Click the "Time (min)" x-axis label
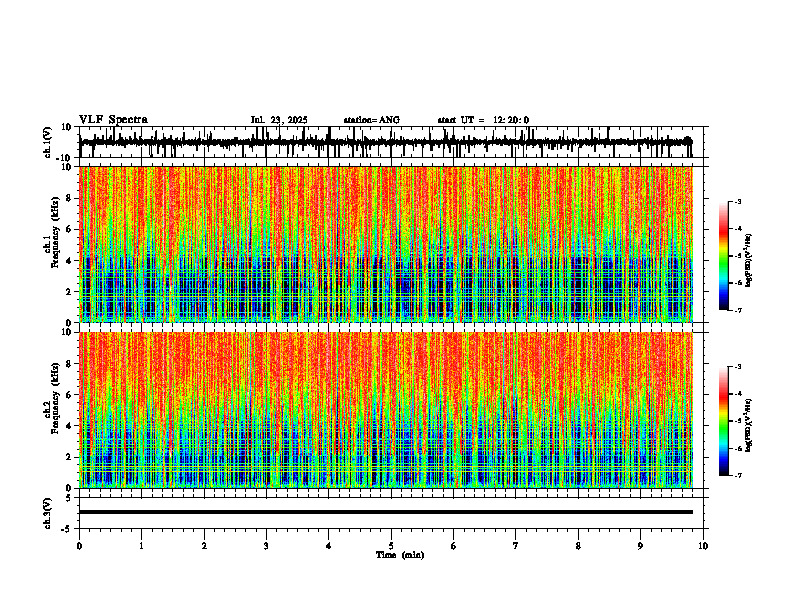The width and height of the screenshot is (792, 612). [x=400, y=555]
